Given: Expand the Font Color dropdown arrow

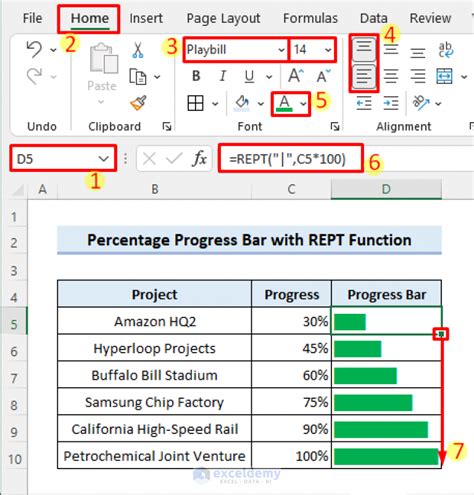Looking at the screenshot, I should (x=303, y=104).
